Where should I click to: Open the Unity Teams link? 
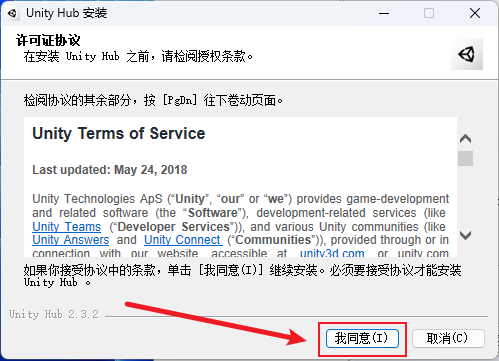click(66, 227)
